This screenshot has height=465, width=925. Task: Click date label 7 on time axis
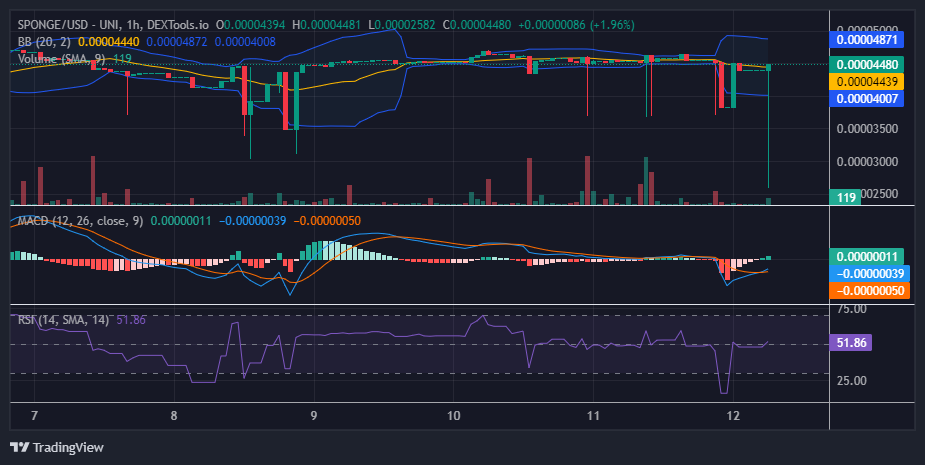pyautogui.click(x=34, y=415)
